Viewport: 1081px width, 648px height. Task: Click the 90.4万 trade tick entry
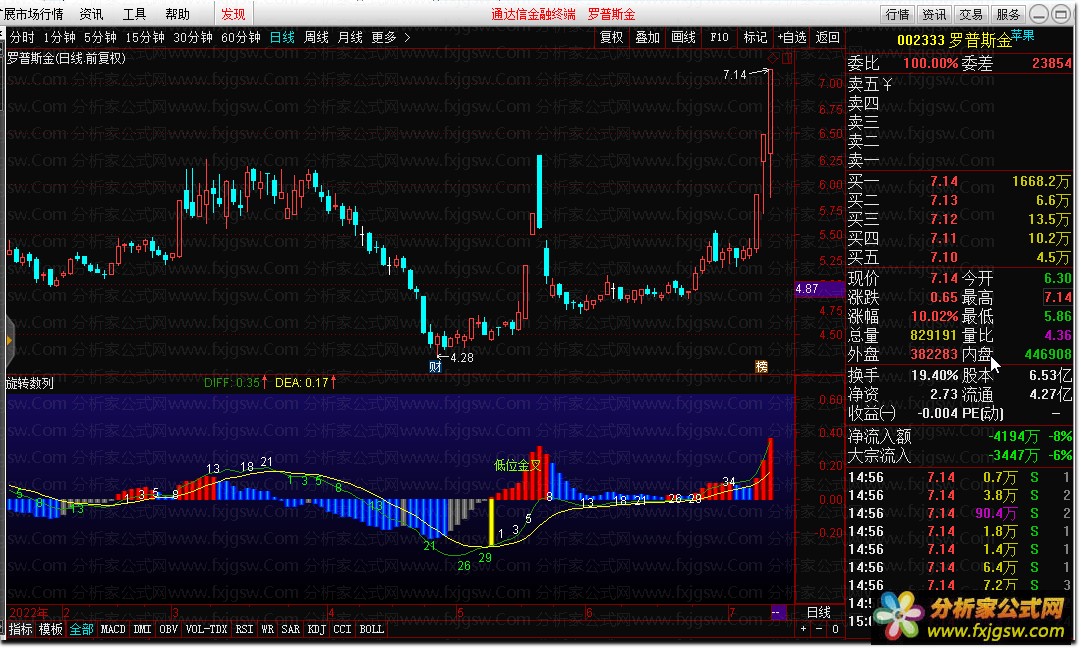point(996,514)
